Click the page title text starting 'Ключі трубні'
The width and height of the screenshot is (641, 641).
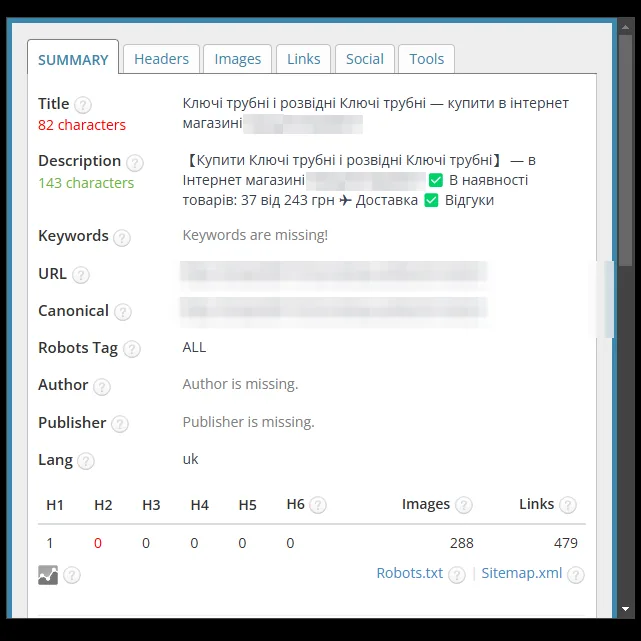click(375, 113)
